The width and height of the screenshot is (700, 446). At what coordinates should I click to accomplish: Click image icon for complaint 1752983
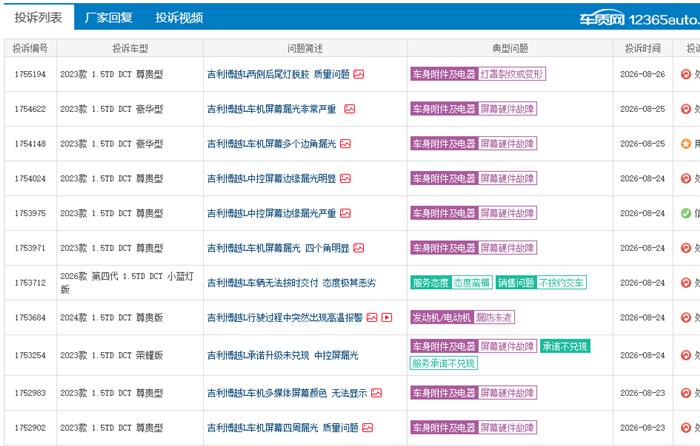tap(376, 393)
